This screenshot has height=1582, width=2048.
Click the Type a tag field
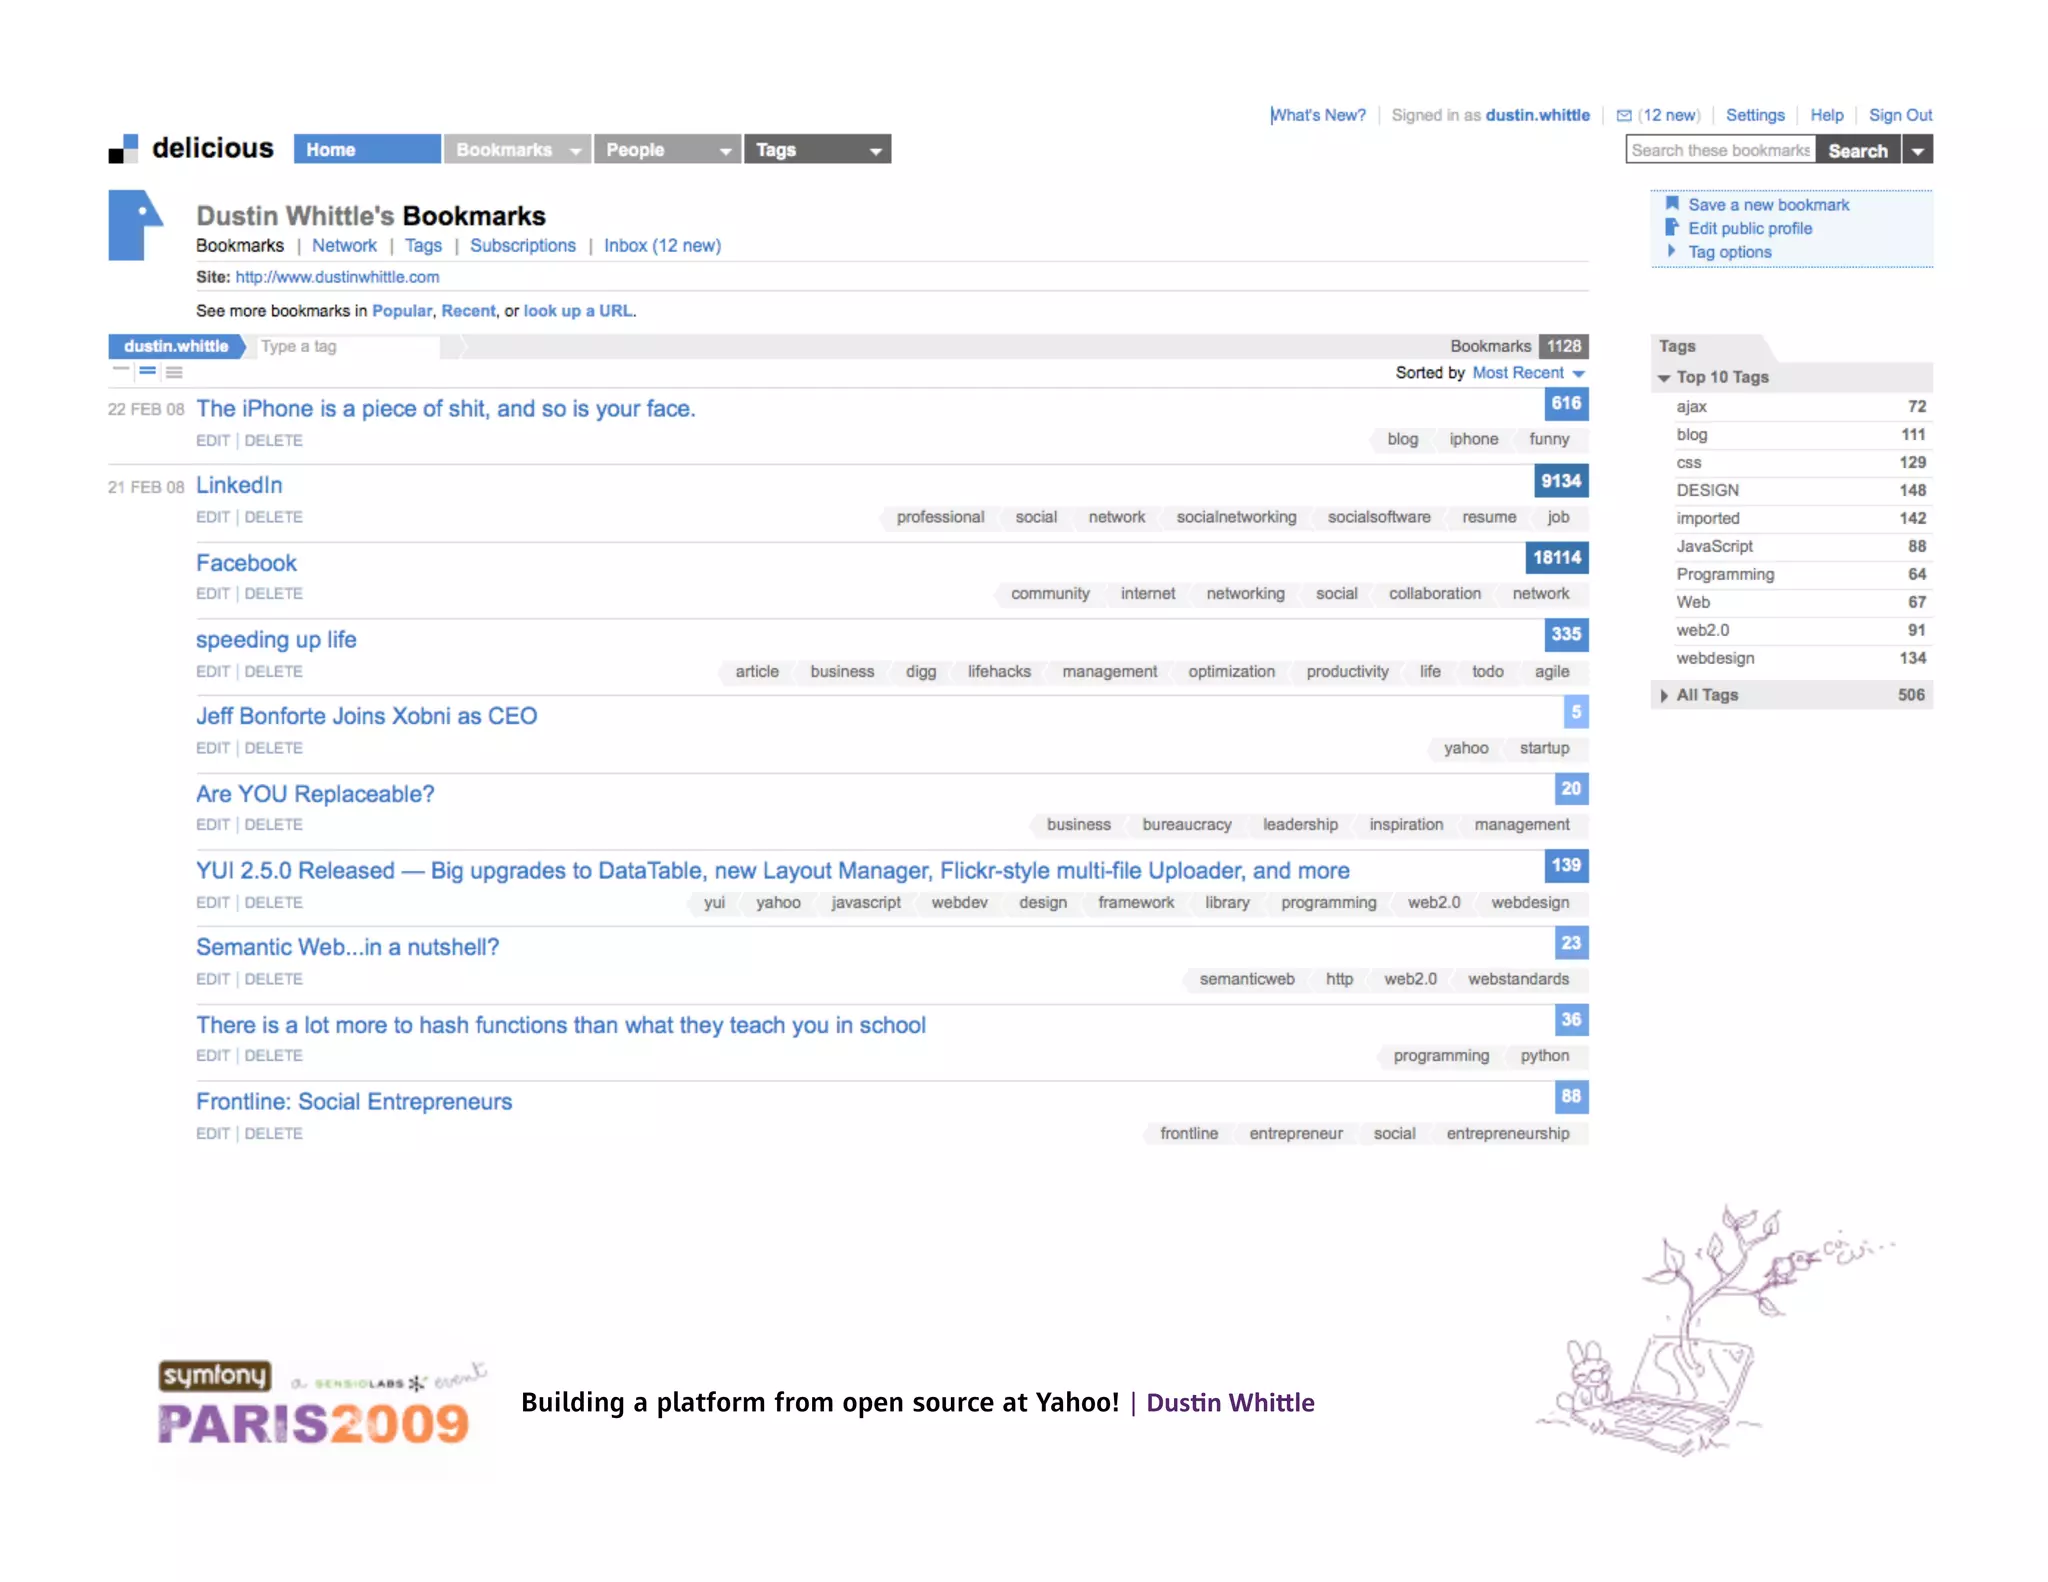pyautogui.click(x=348, y=346)
